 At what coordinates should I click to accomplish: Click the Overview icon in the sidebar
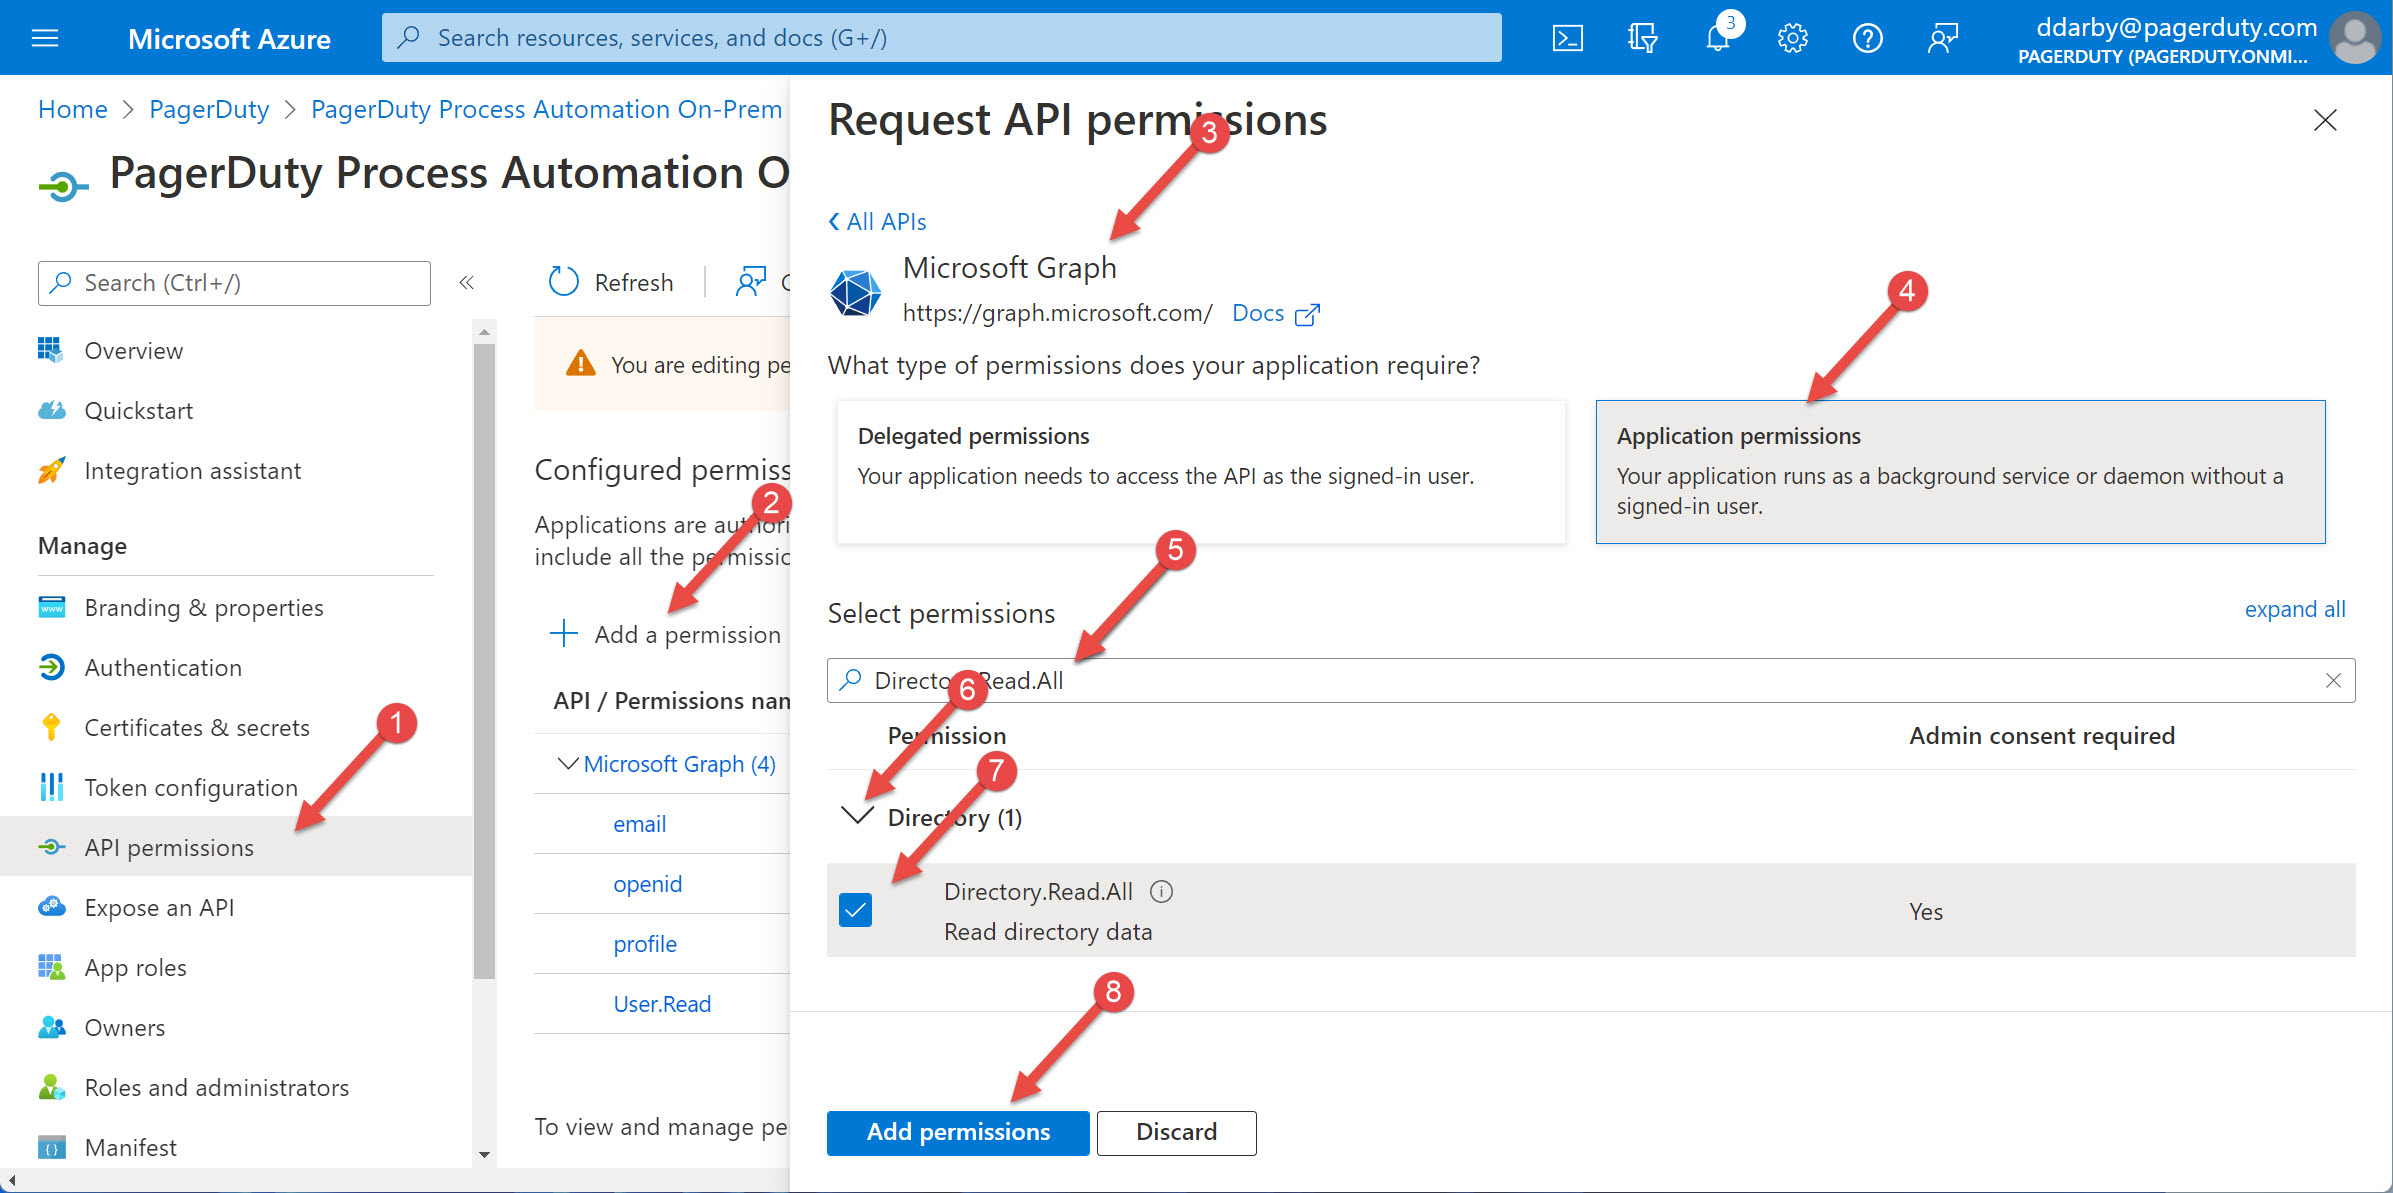[51, 350]
